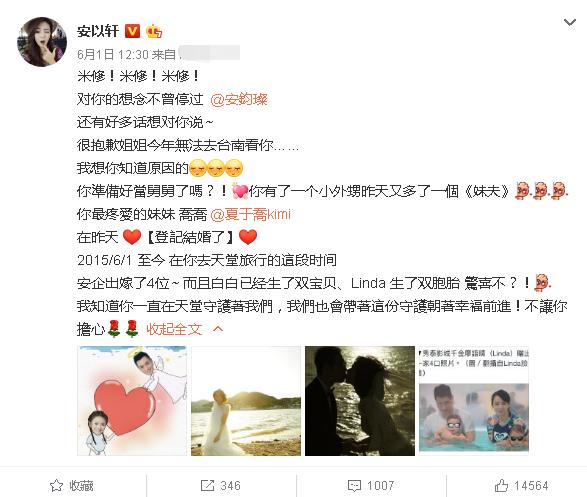Click the 收藏 favorites label
The height and width of the screenshot is (497, 587).
click(81, 486)
